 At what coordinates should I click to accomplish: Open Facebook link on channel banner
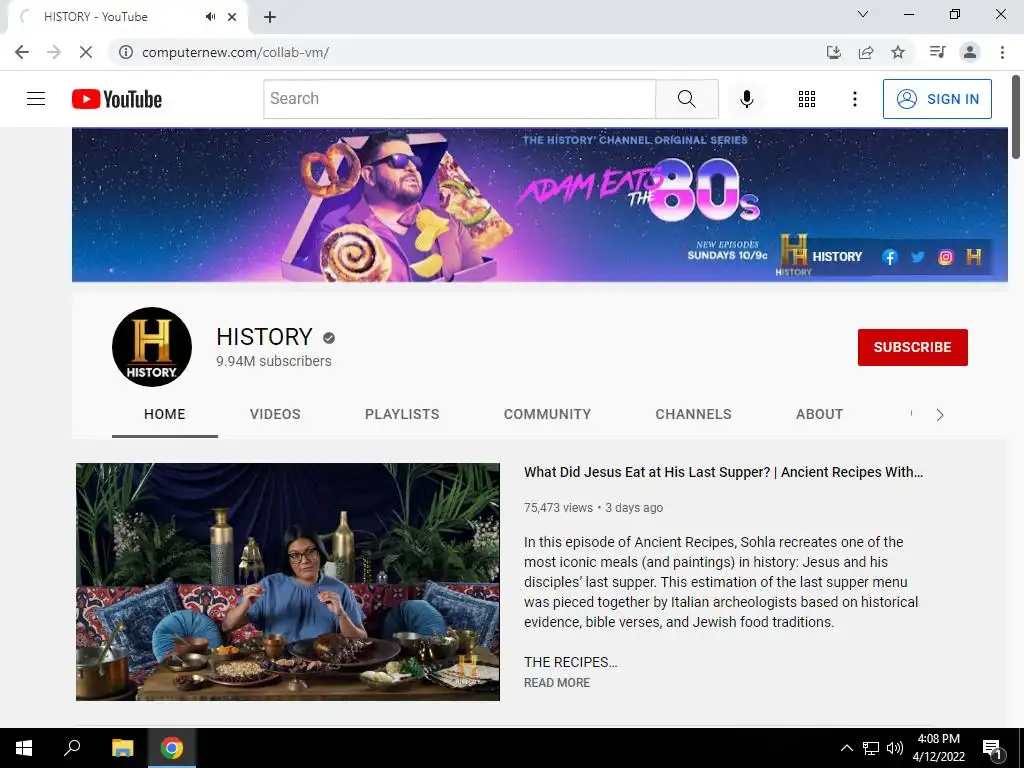point(889,257)
